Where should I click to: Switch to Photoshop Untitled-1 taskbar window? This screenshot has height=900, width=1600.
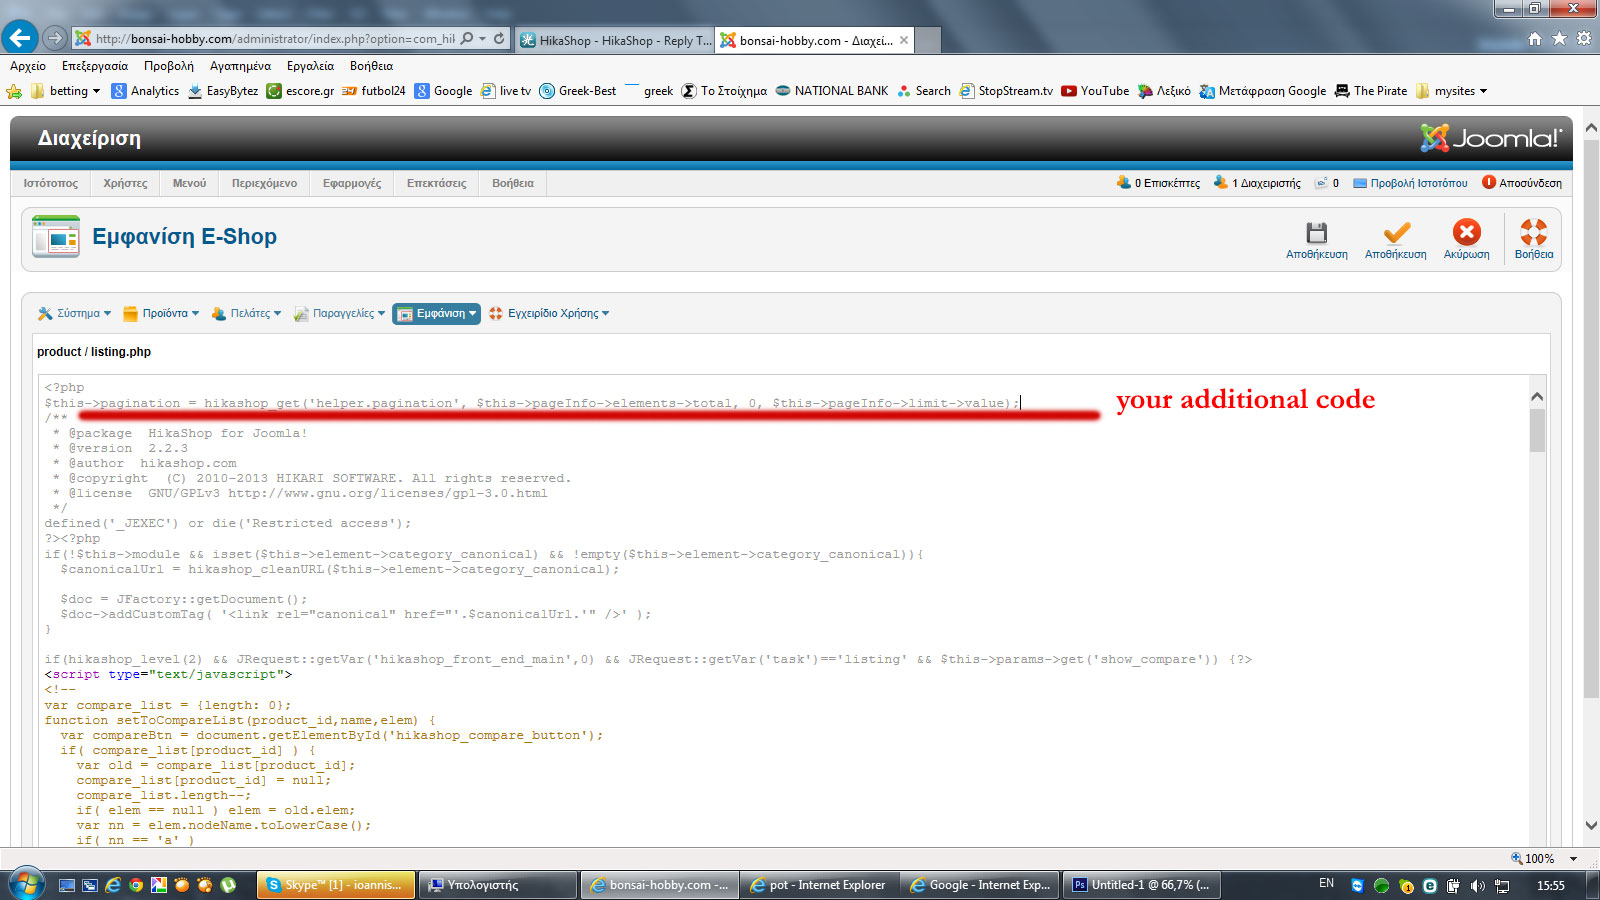(x=1142, y=885)
